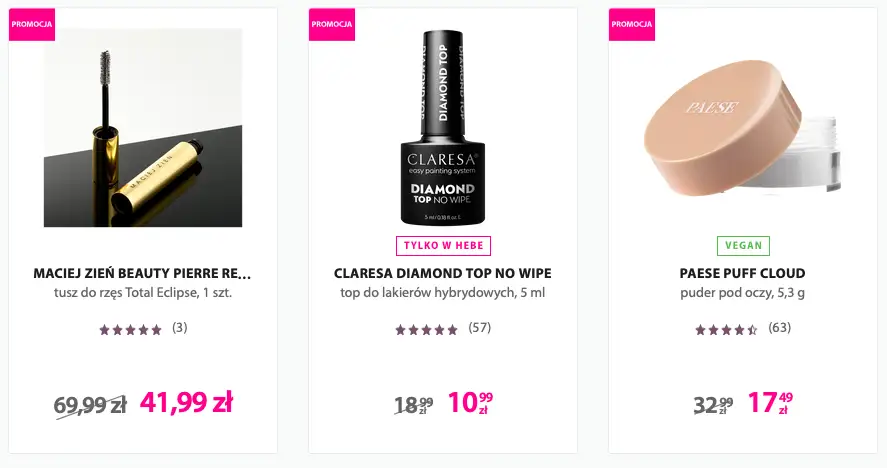
Task: Click the Paese powder's star rating
Action: pos(726,329)
